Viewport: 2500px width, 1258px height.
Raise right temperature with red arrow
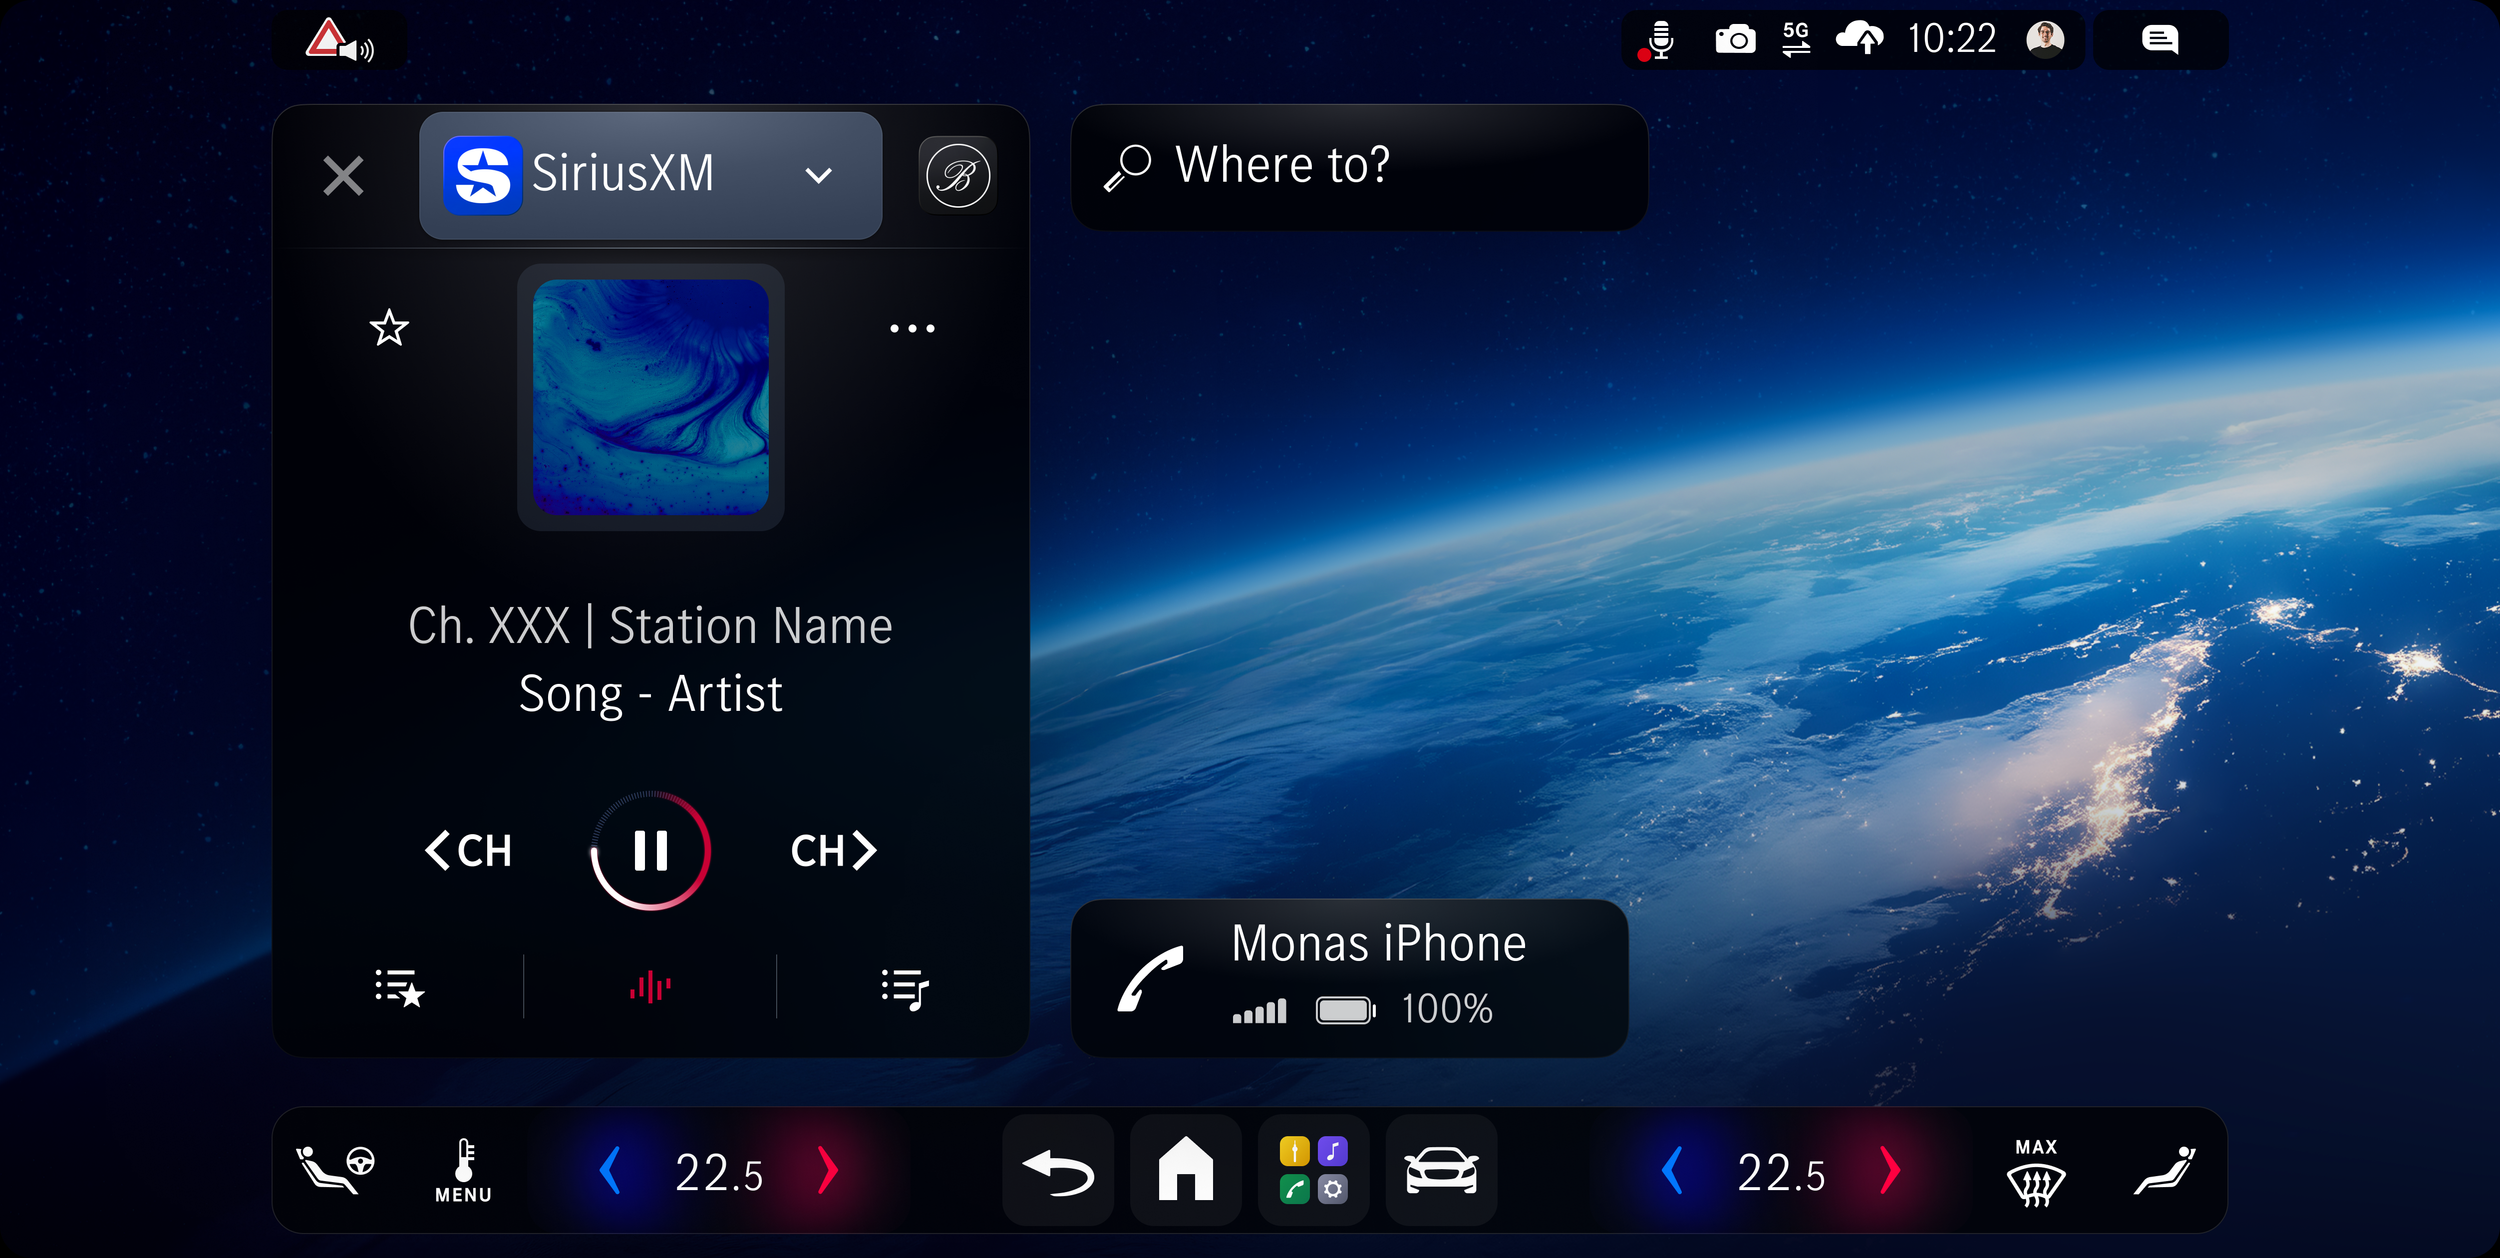tap(1889, 1171)
